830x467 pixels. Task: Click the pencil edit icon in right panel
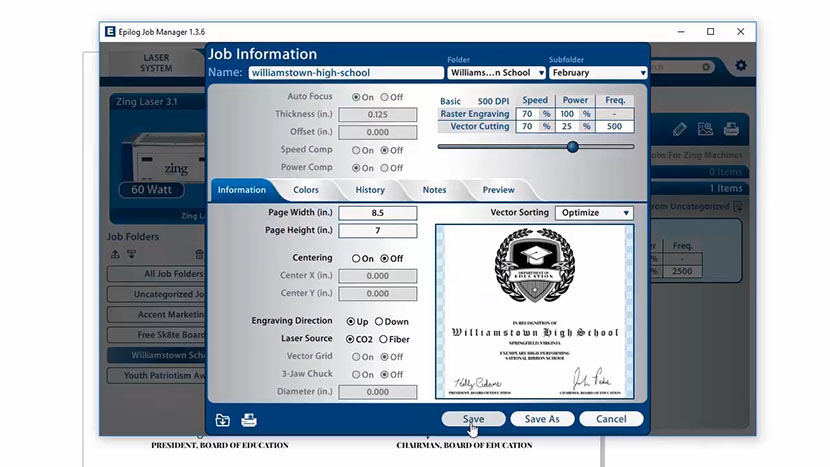point(680,129)
